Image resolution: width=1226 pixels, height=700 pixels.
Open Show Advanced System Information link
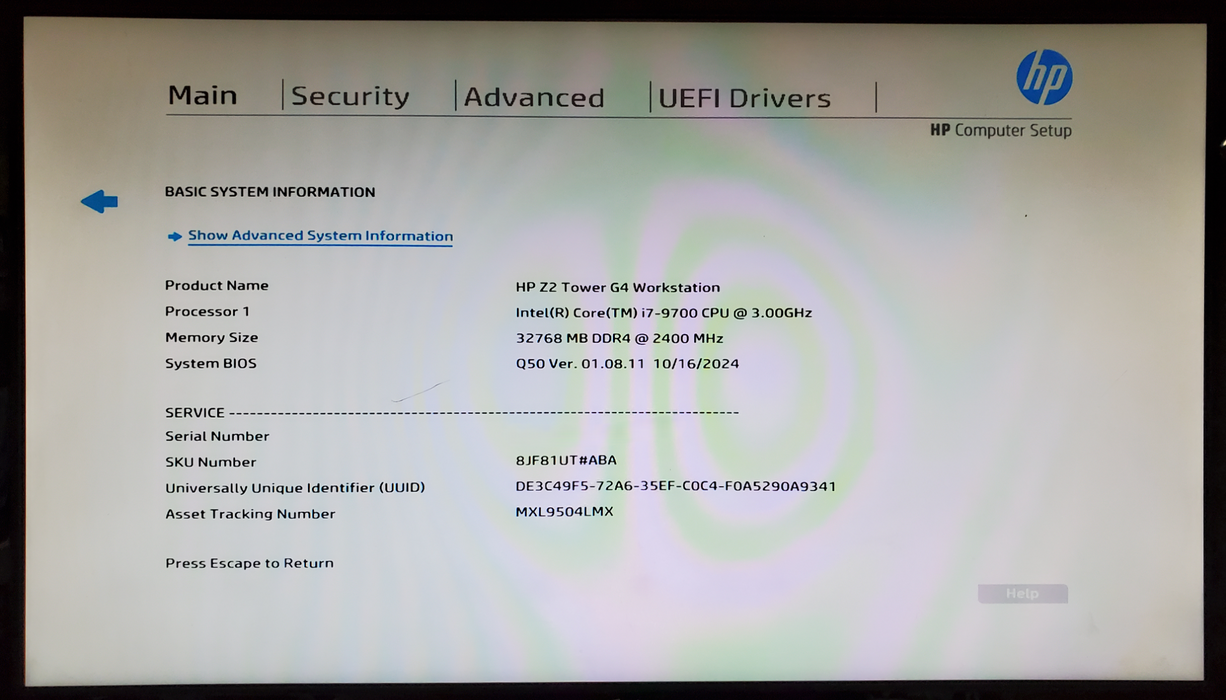tap(320, 236)
